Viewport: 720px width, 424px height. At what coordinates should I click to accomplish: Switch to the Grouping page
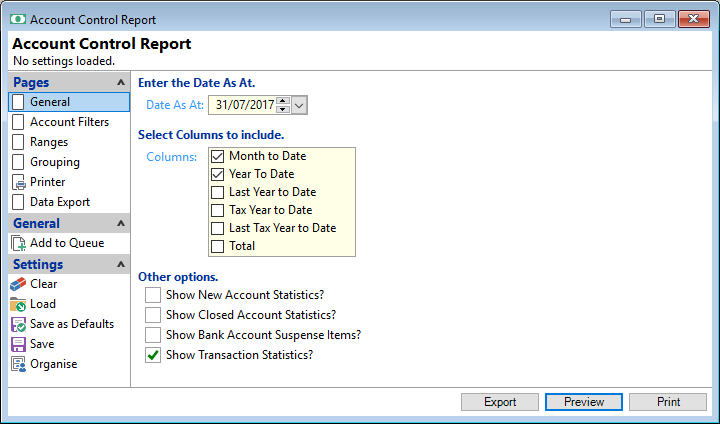[55, 162]
